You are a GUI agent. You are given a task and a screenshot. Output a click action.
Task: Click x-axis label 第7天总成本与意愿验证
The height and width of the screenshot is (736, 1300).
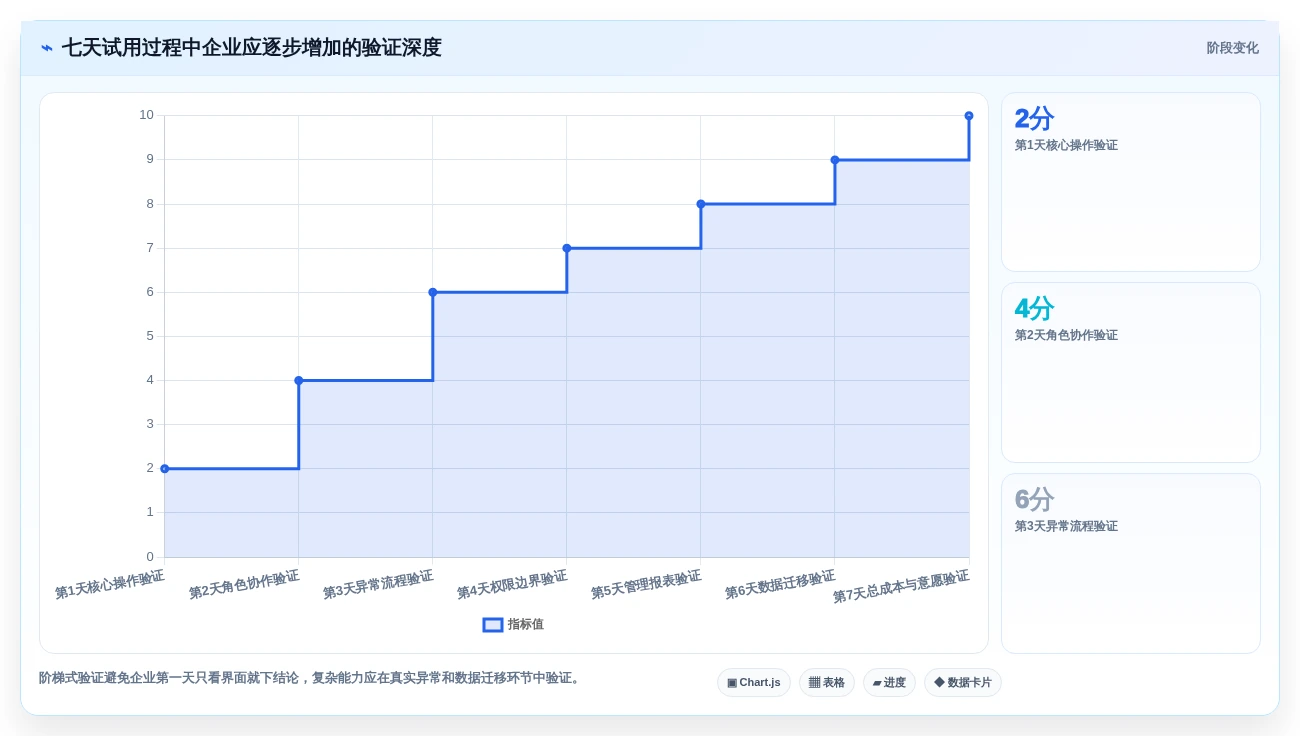[x=901, y=587]
